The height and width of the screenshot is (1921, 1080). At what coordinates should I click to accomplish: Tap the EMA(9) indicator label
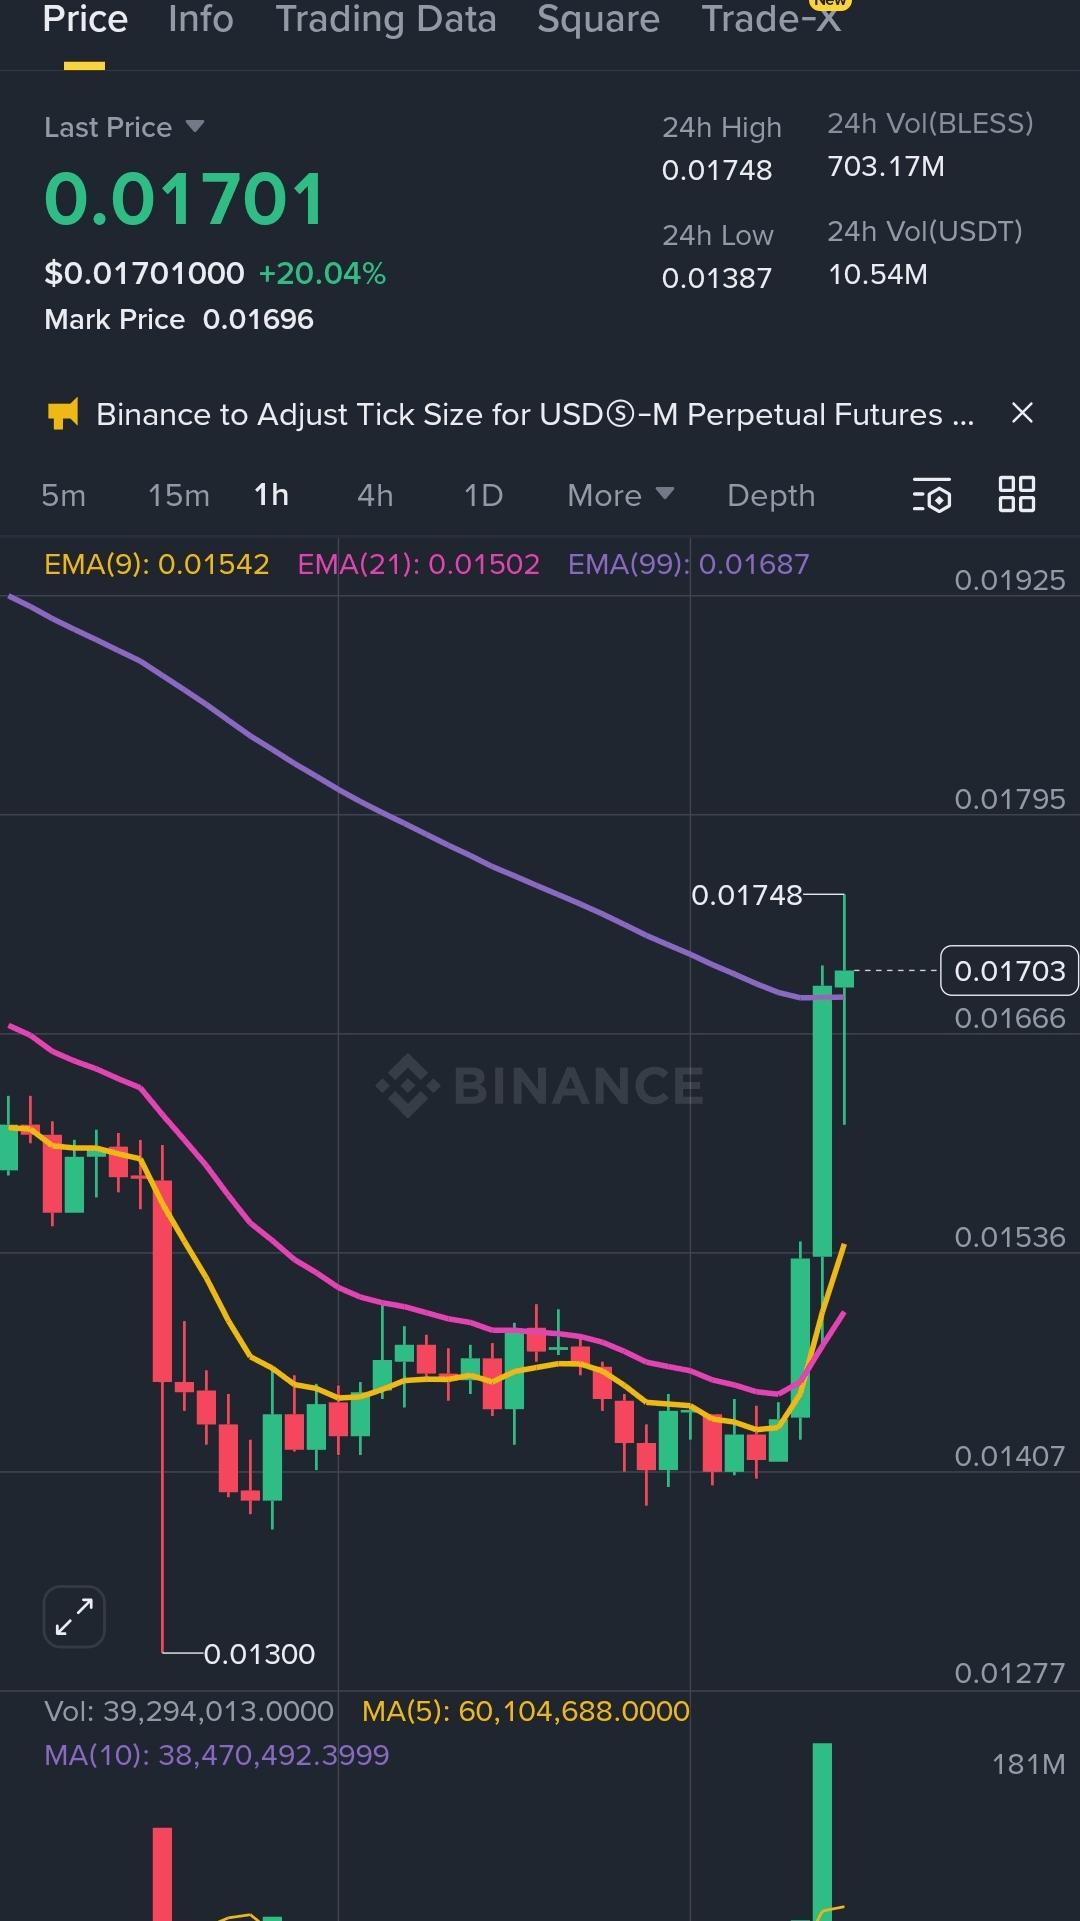coord(157,564)
